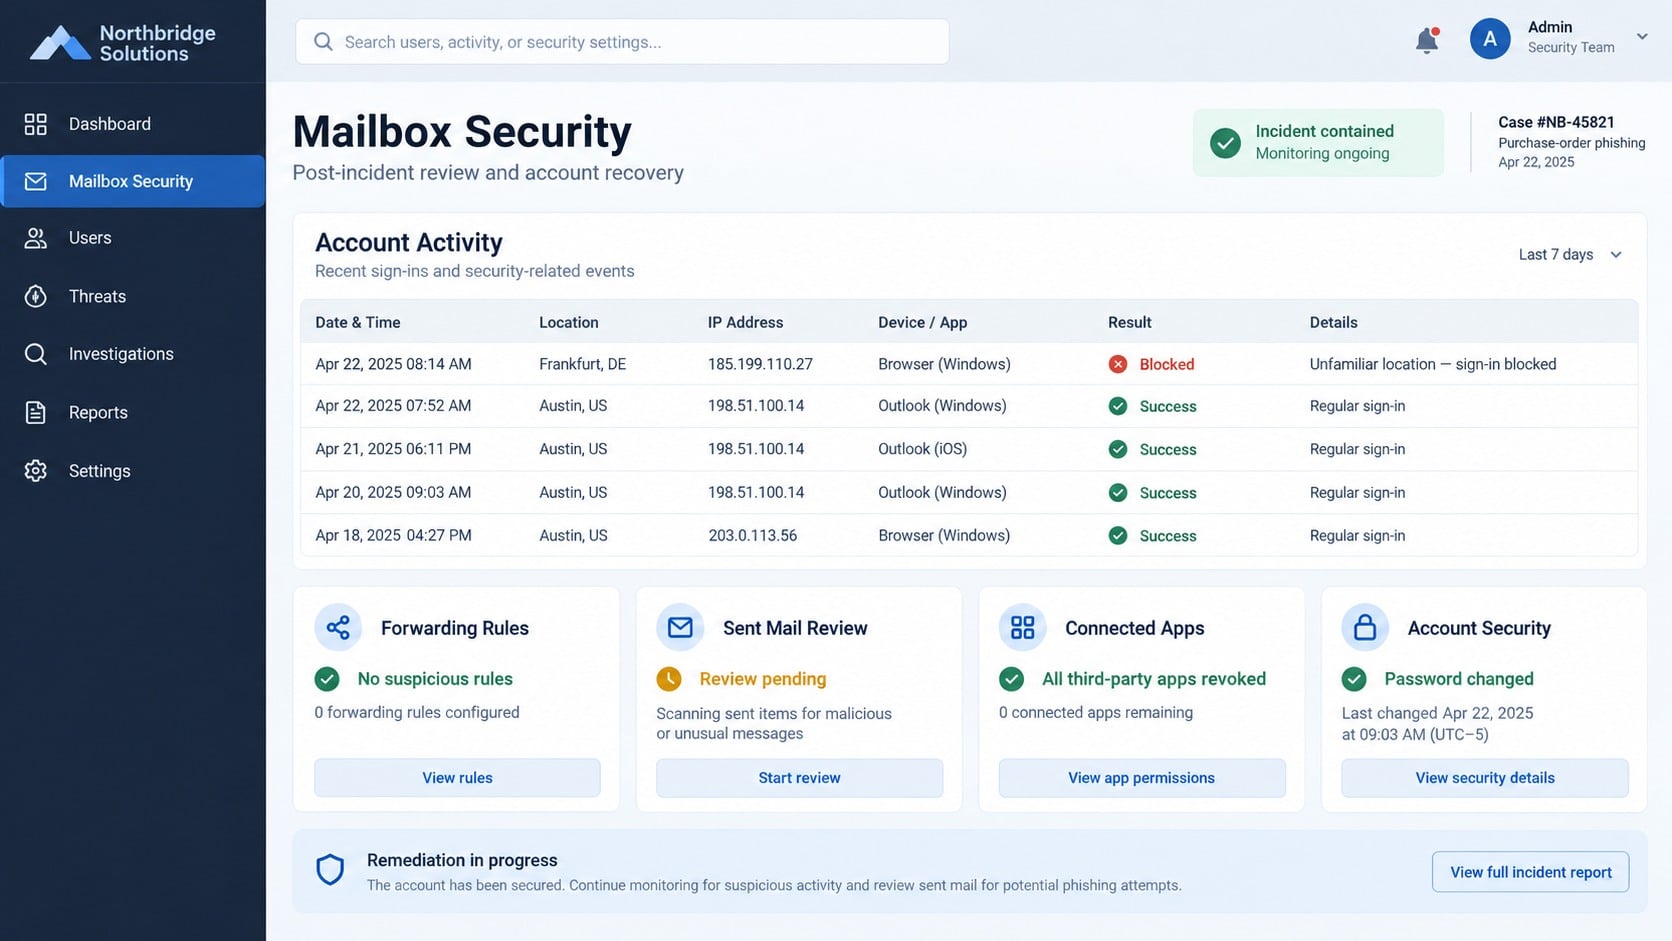Click the red Blocked result label

point(1167,364)
